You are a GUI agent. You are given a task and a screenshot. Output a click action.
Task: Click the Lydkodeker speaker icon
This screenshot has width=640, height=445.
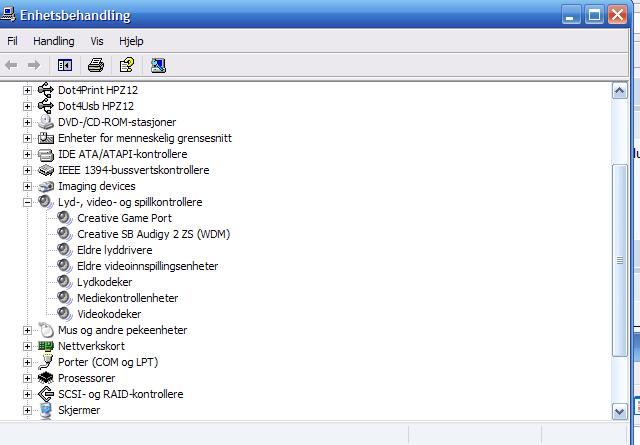coord(64,282)
